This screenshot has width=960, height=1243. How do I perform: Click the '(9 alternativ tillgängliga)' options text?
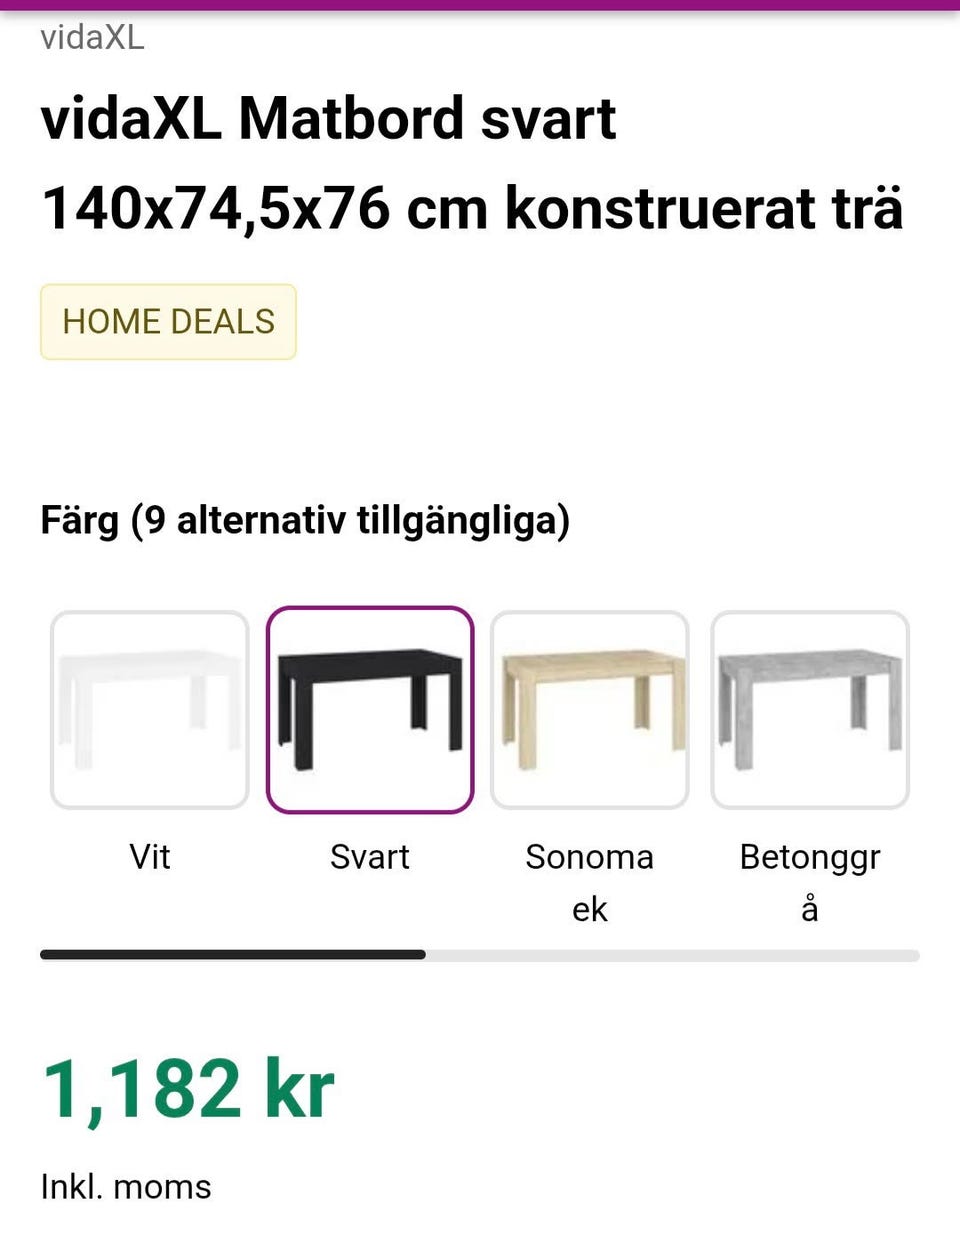[x=350, y=521]
